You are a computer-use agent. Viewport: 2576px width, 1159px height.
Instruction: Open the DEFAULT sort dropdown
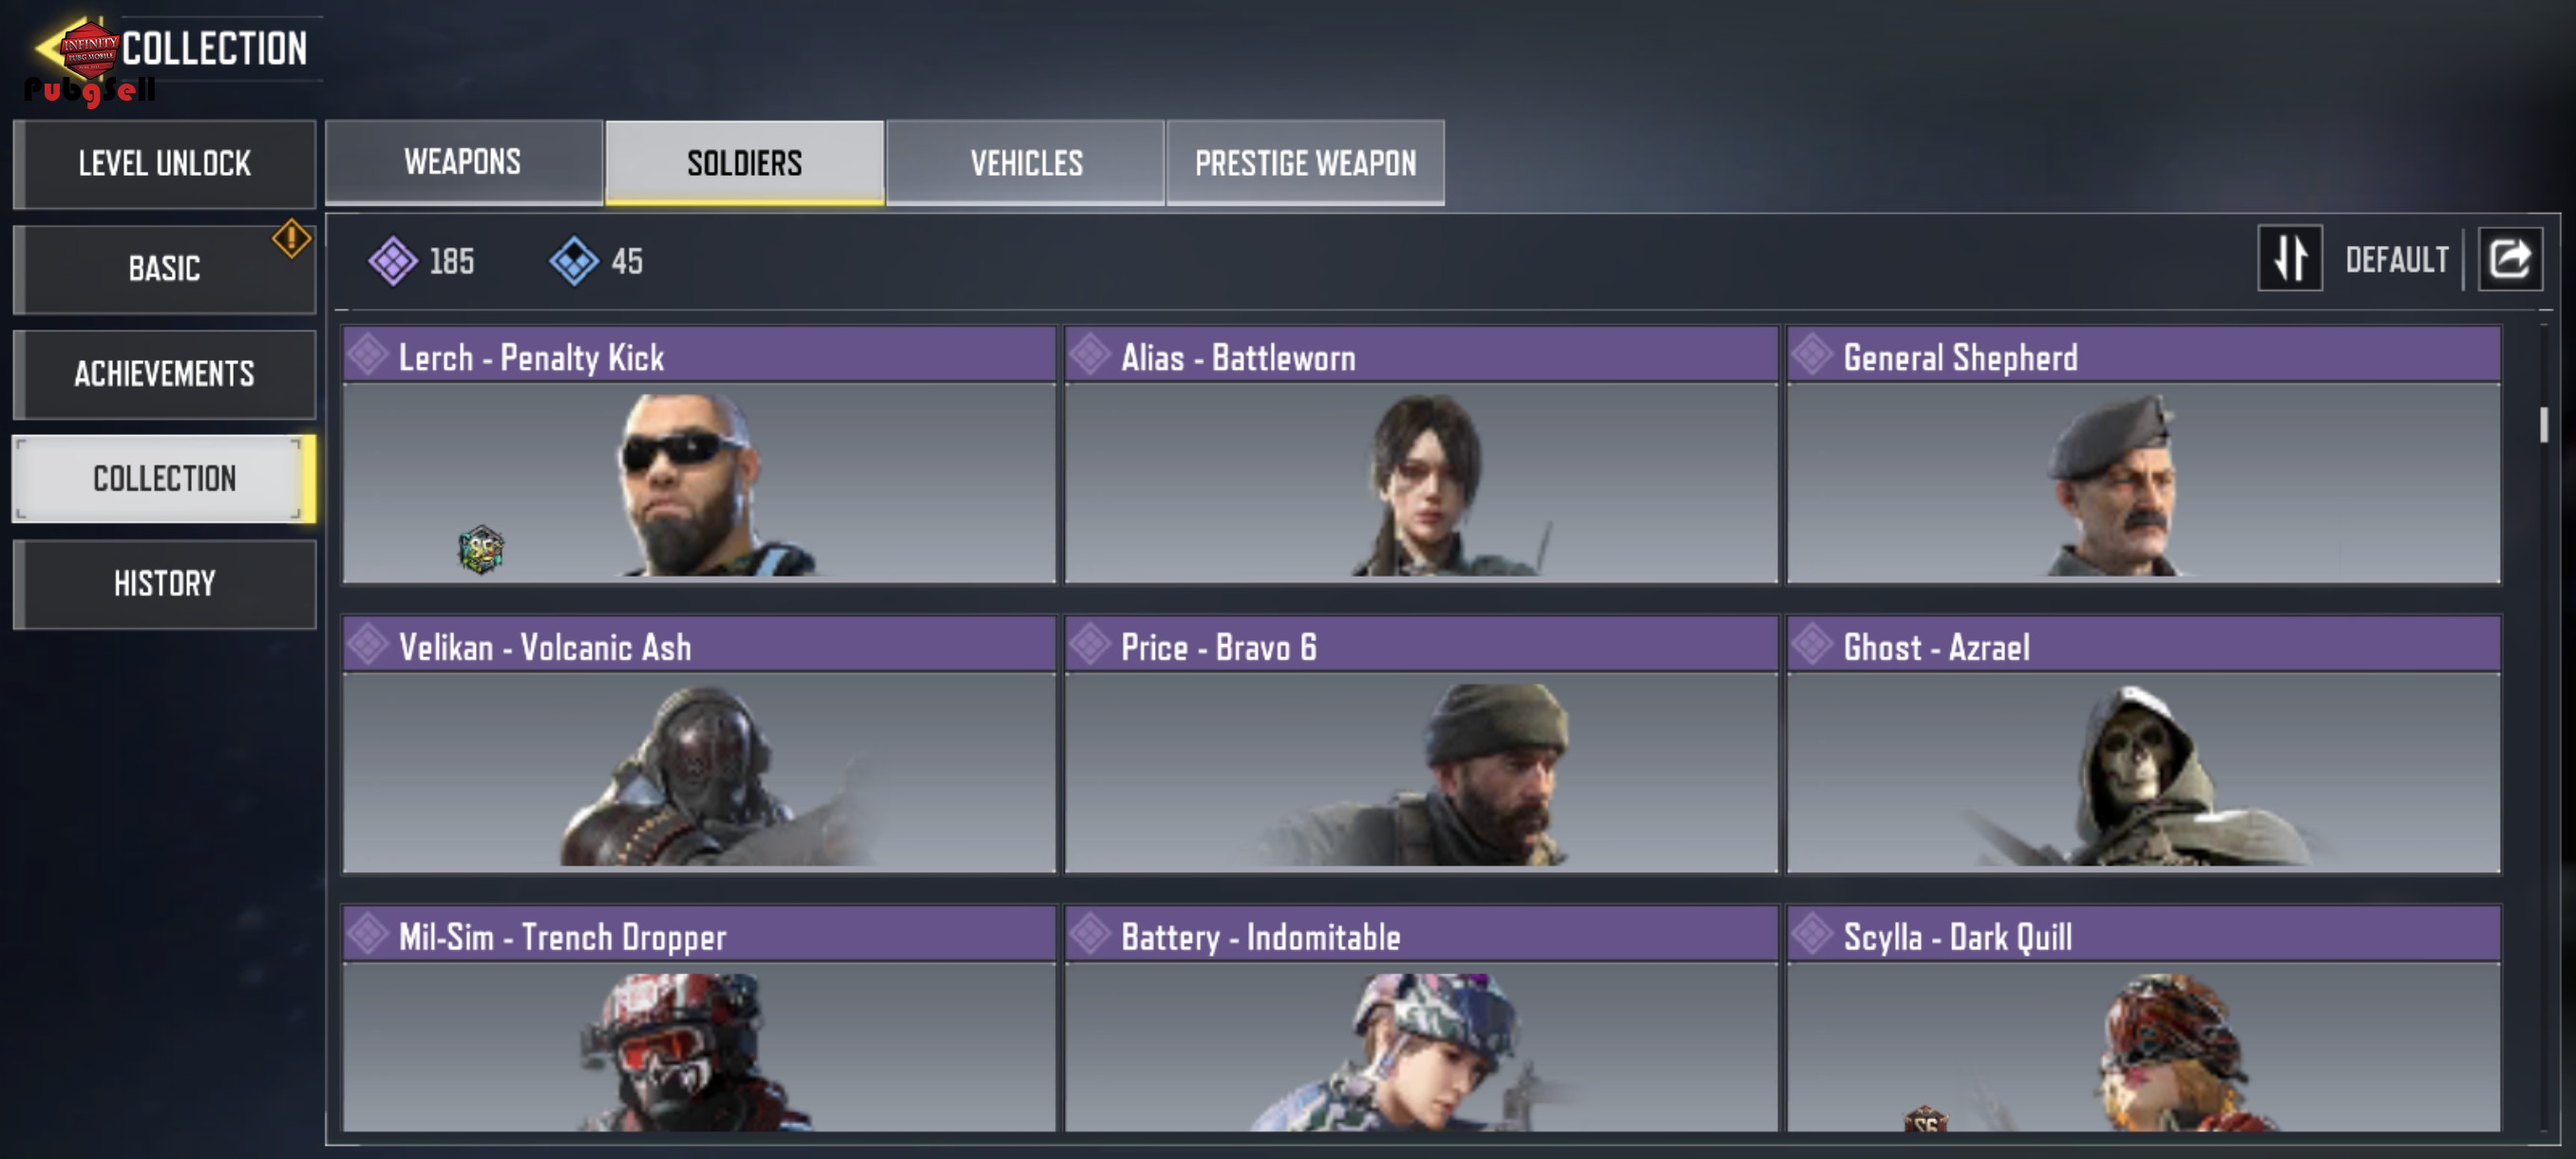pyautogui.click(x=2396, y=260)
